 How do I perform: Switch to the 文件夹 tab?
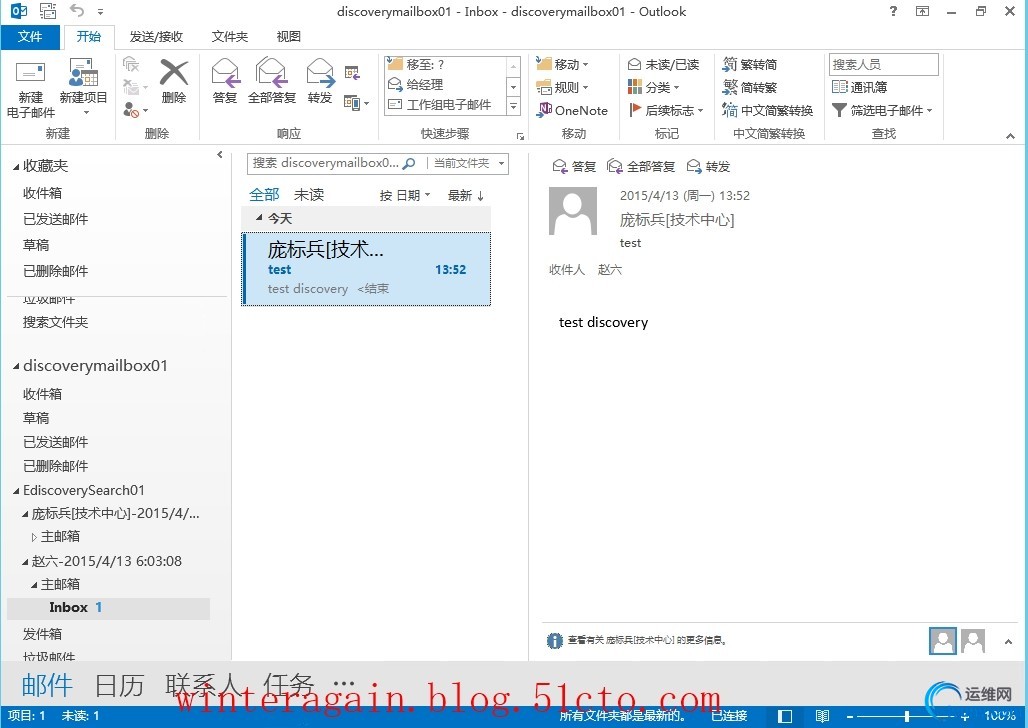point(229,37)
